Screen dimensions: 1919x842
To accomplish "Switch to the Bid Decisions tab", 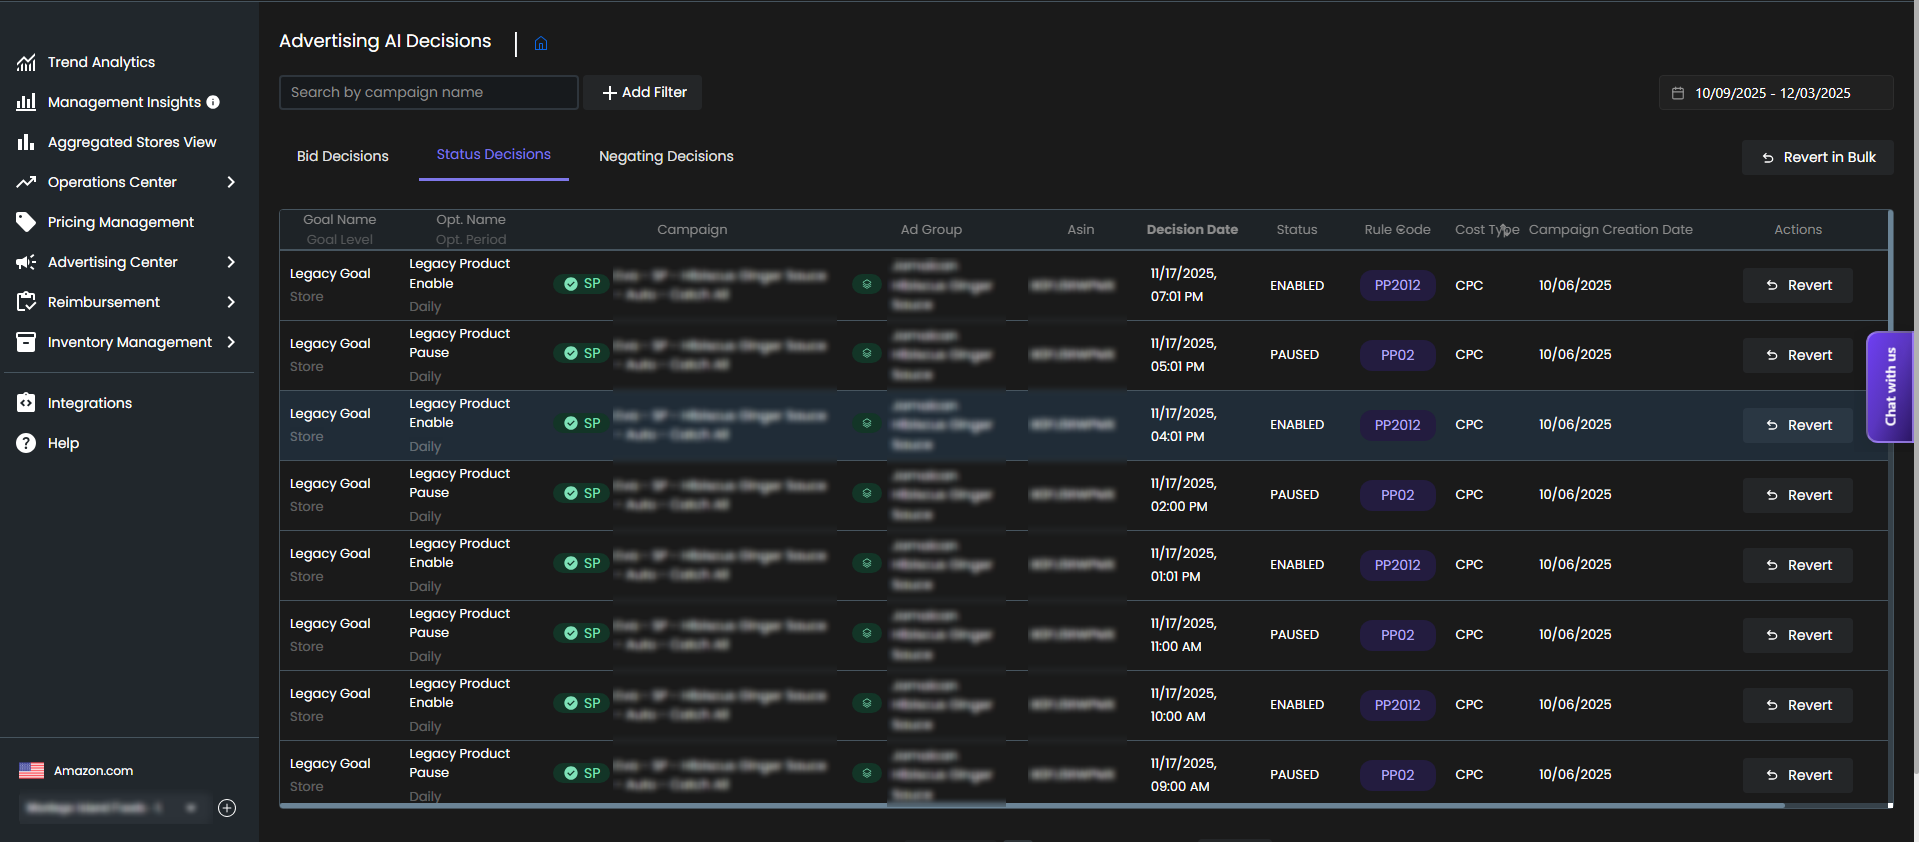I will pyautogui.click(x=342, y=156).
